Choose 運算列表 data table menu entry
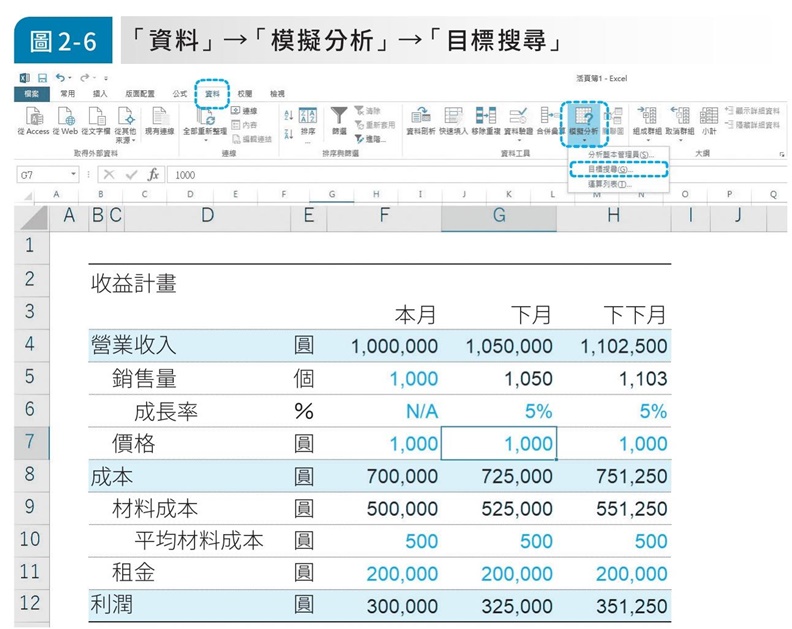Screen dimensions: 792x629 click(x=618, y=184)
